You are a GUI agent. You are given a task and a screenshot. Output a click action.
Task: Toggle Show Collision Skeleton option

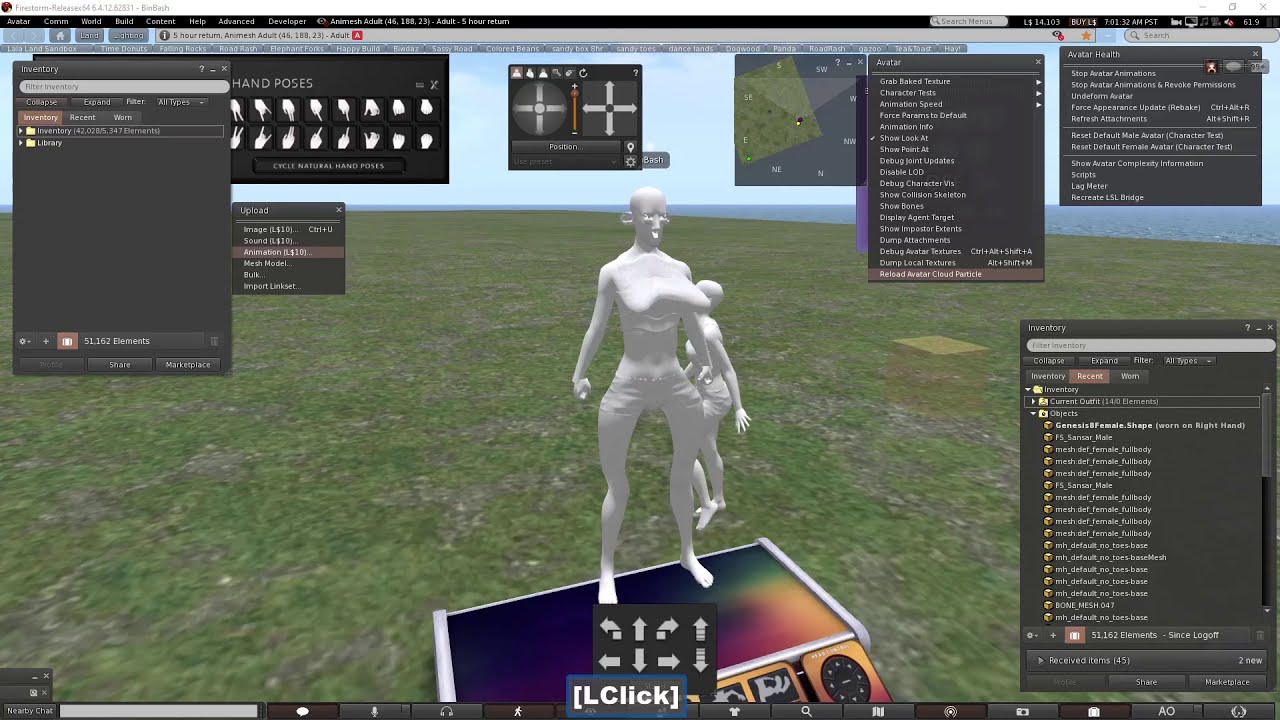[922, 195]
